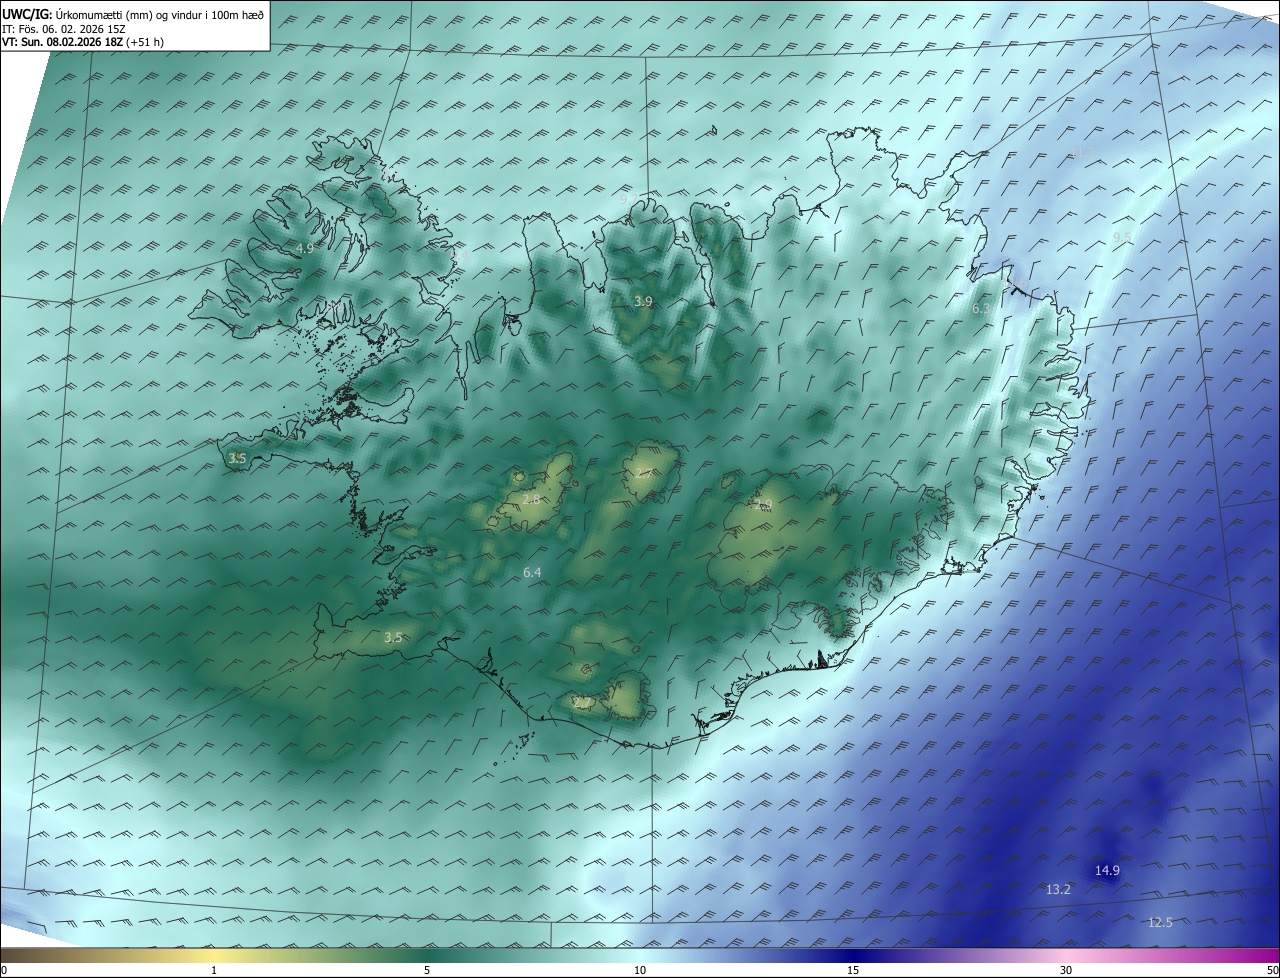Click the 1 tick on the colour scale
1280x978 pixels.
tap(214, 970)
